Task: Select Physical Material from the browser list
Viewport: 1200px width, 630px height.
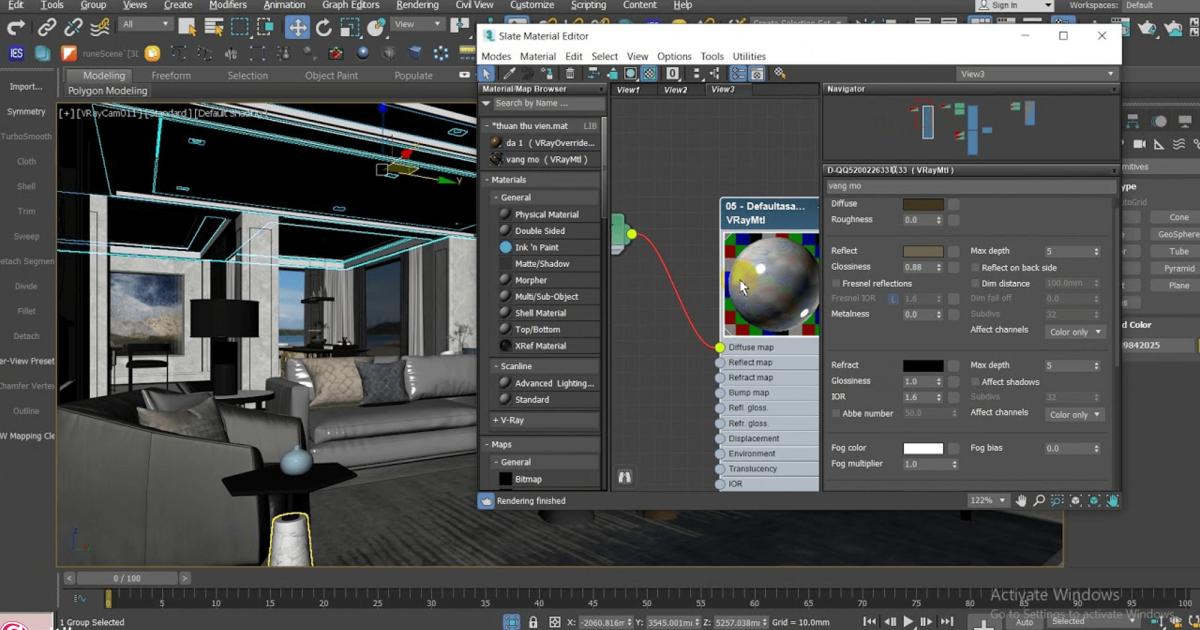Action: pyautogui.click(x=546, y=215)
